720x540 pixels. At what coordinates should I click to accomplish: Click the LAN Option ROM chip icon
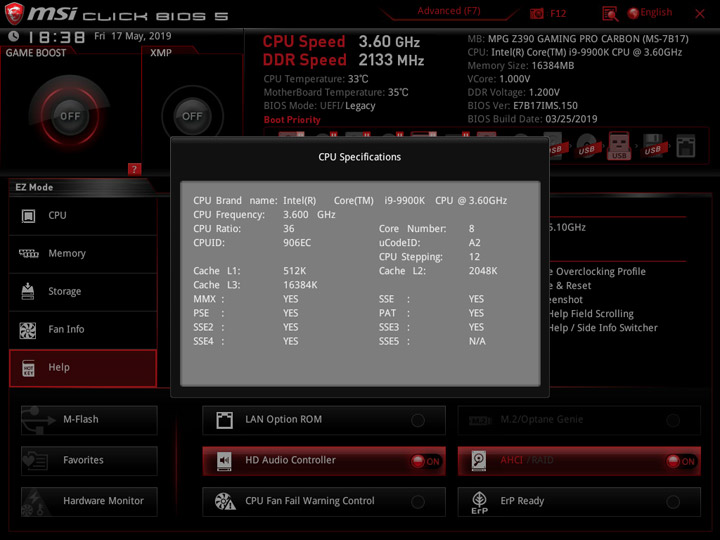225,420
